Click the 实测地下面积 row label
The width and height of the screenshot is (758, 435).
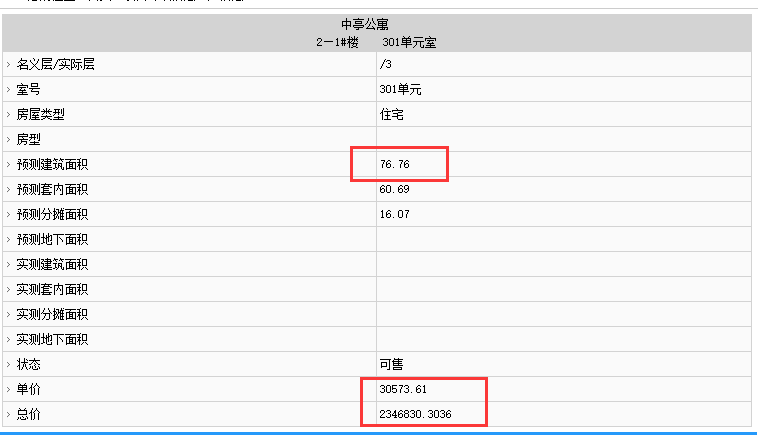52,340
